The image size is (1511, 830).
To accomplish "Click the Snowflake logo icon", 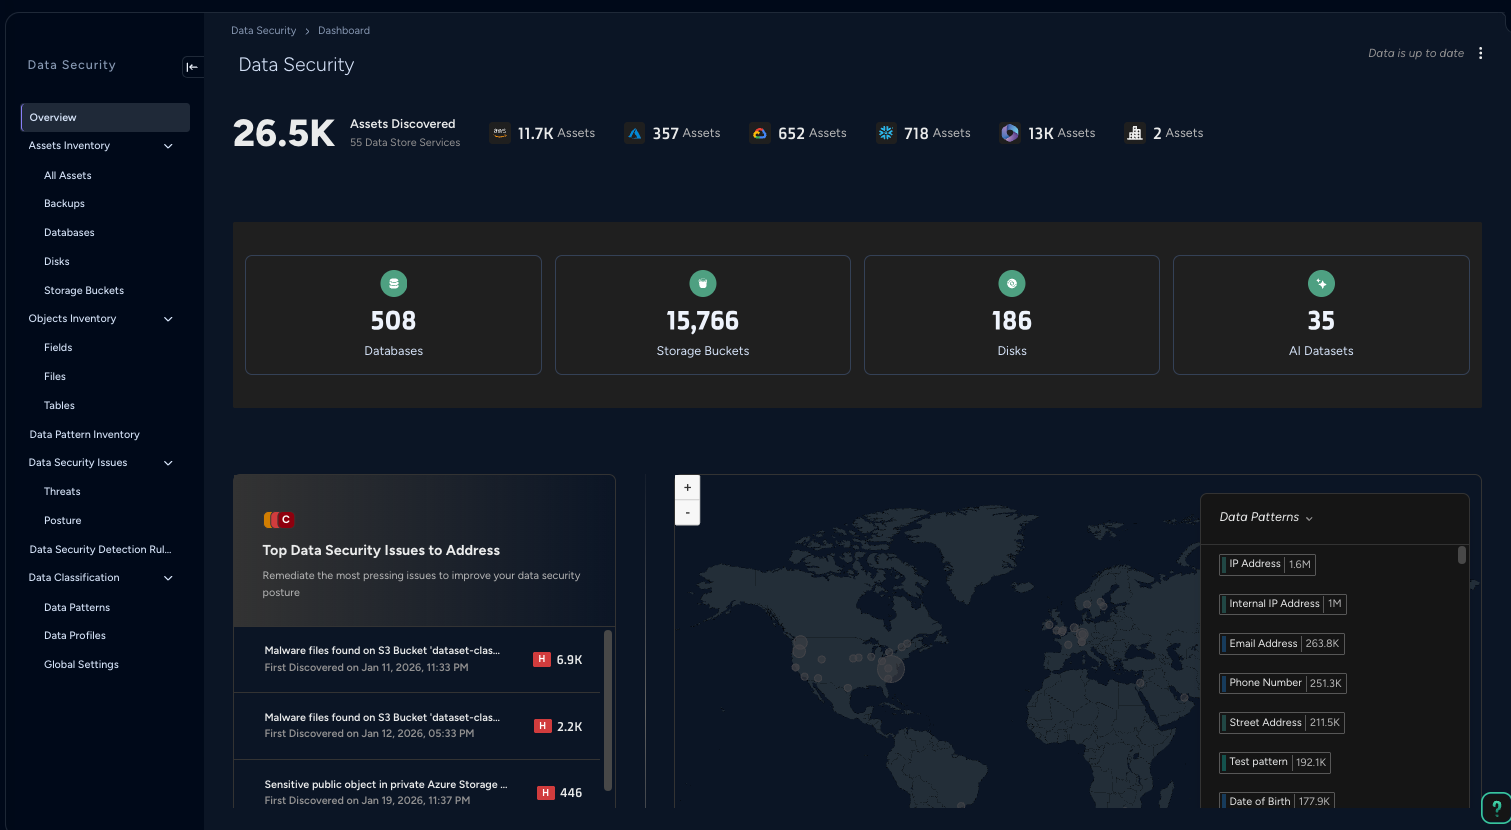I will point(886,133).
